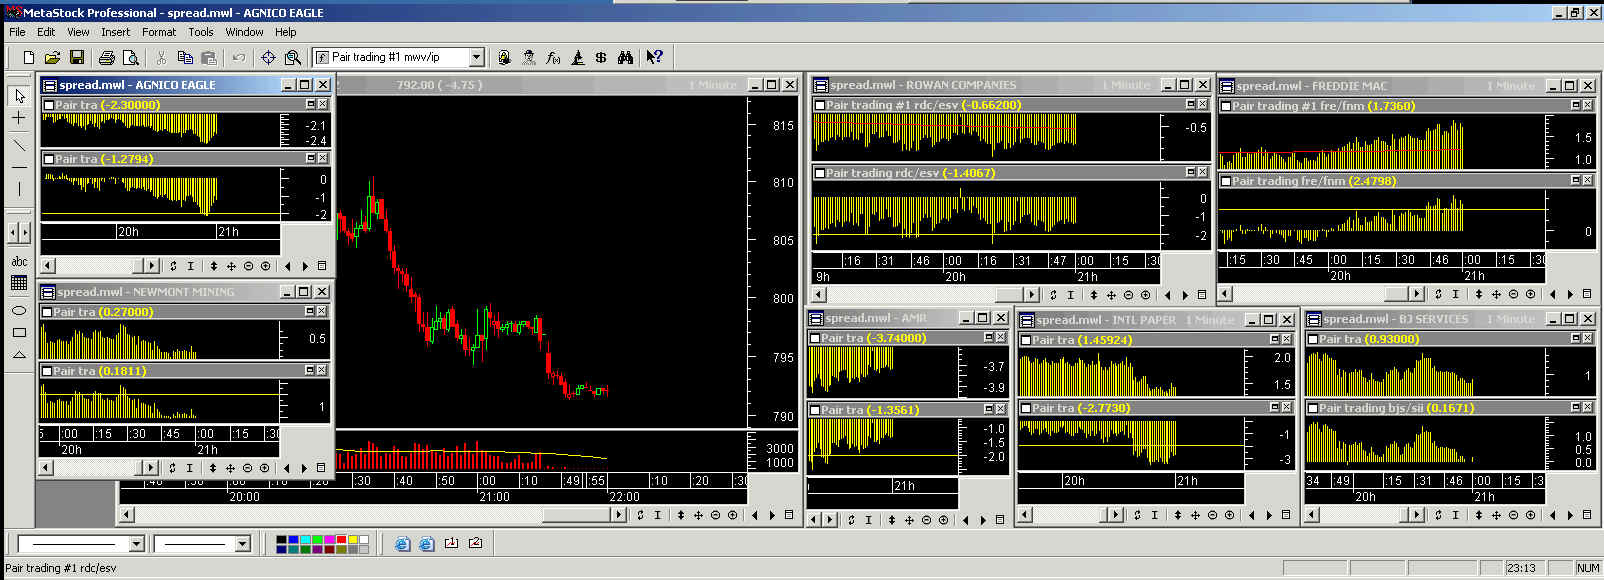Viewport: 1604px width, 580px height.
Task: Click the binoculars Explorer icon
Action: 625,58
